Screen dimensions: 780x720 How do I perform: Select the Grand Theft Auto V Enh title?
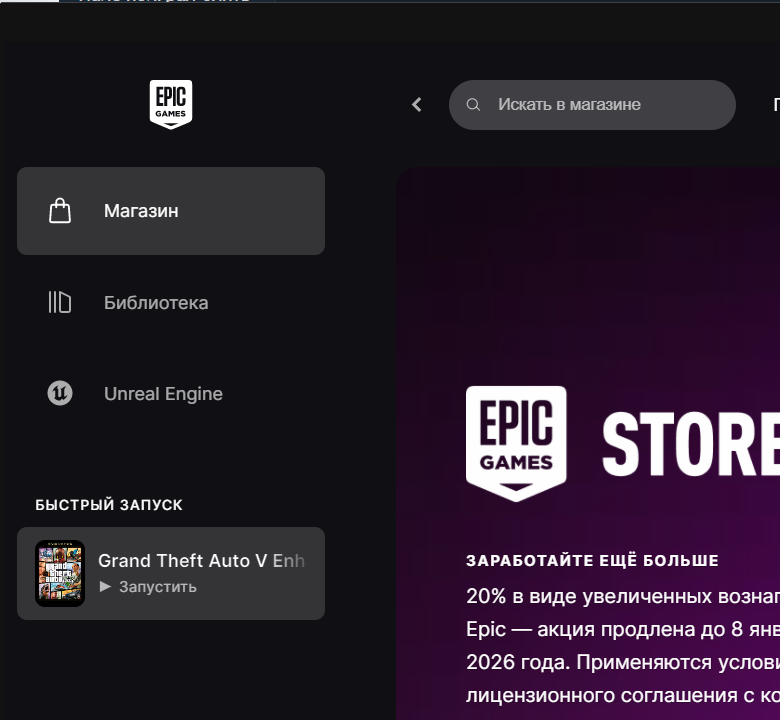pos(201,561)
